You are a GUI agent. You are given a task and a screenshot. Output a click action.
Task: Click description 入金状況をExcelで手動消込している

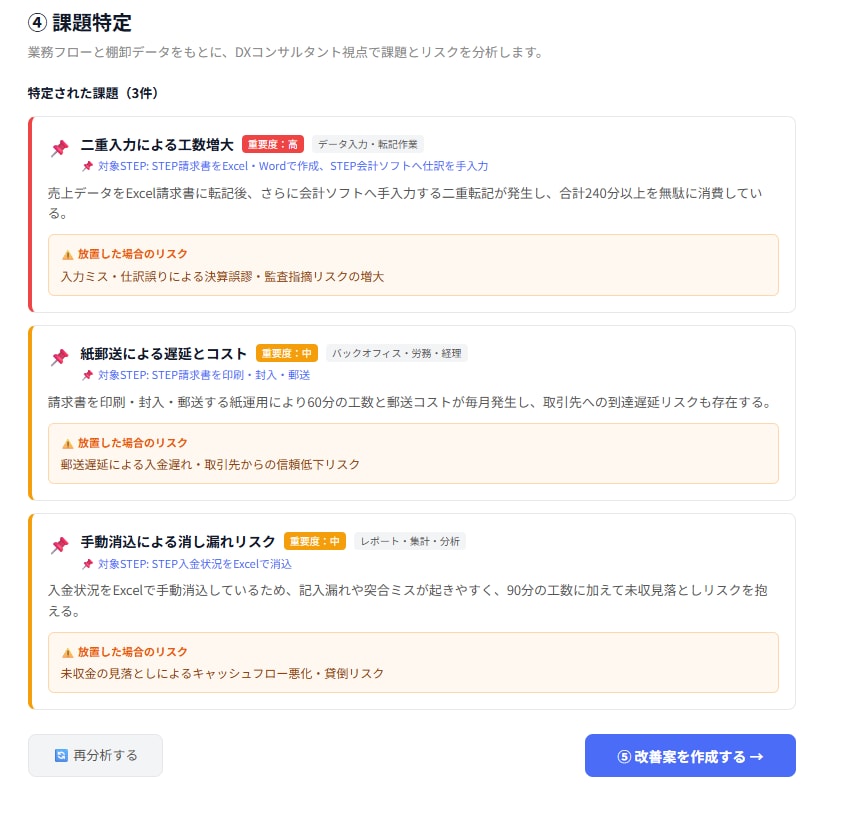click(408, 600)
